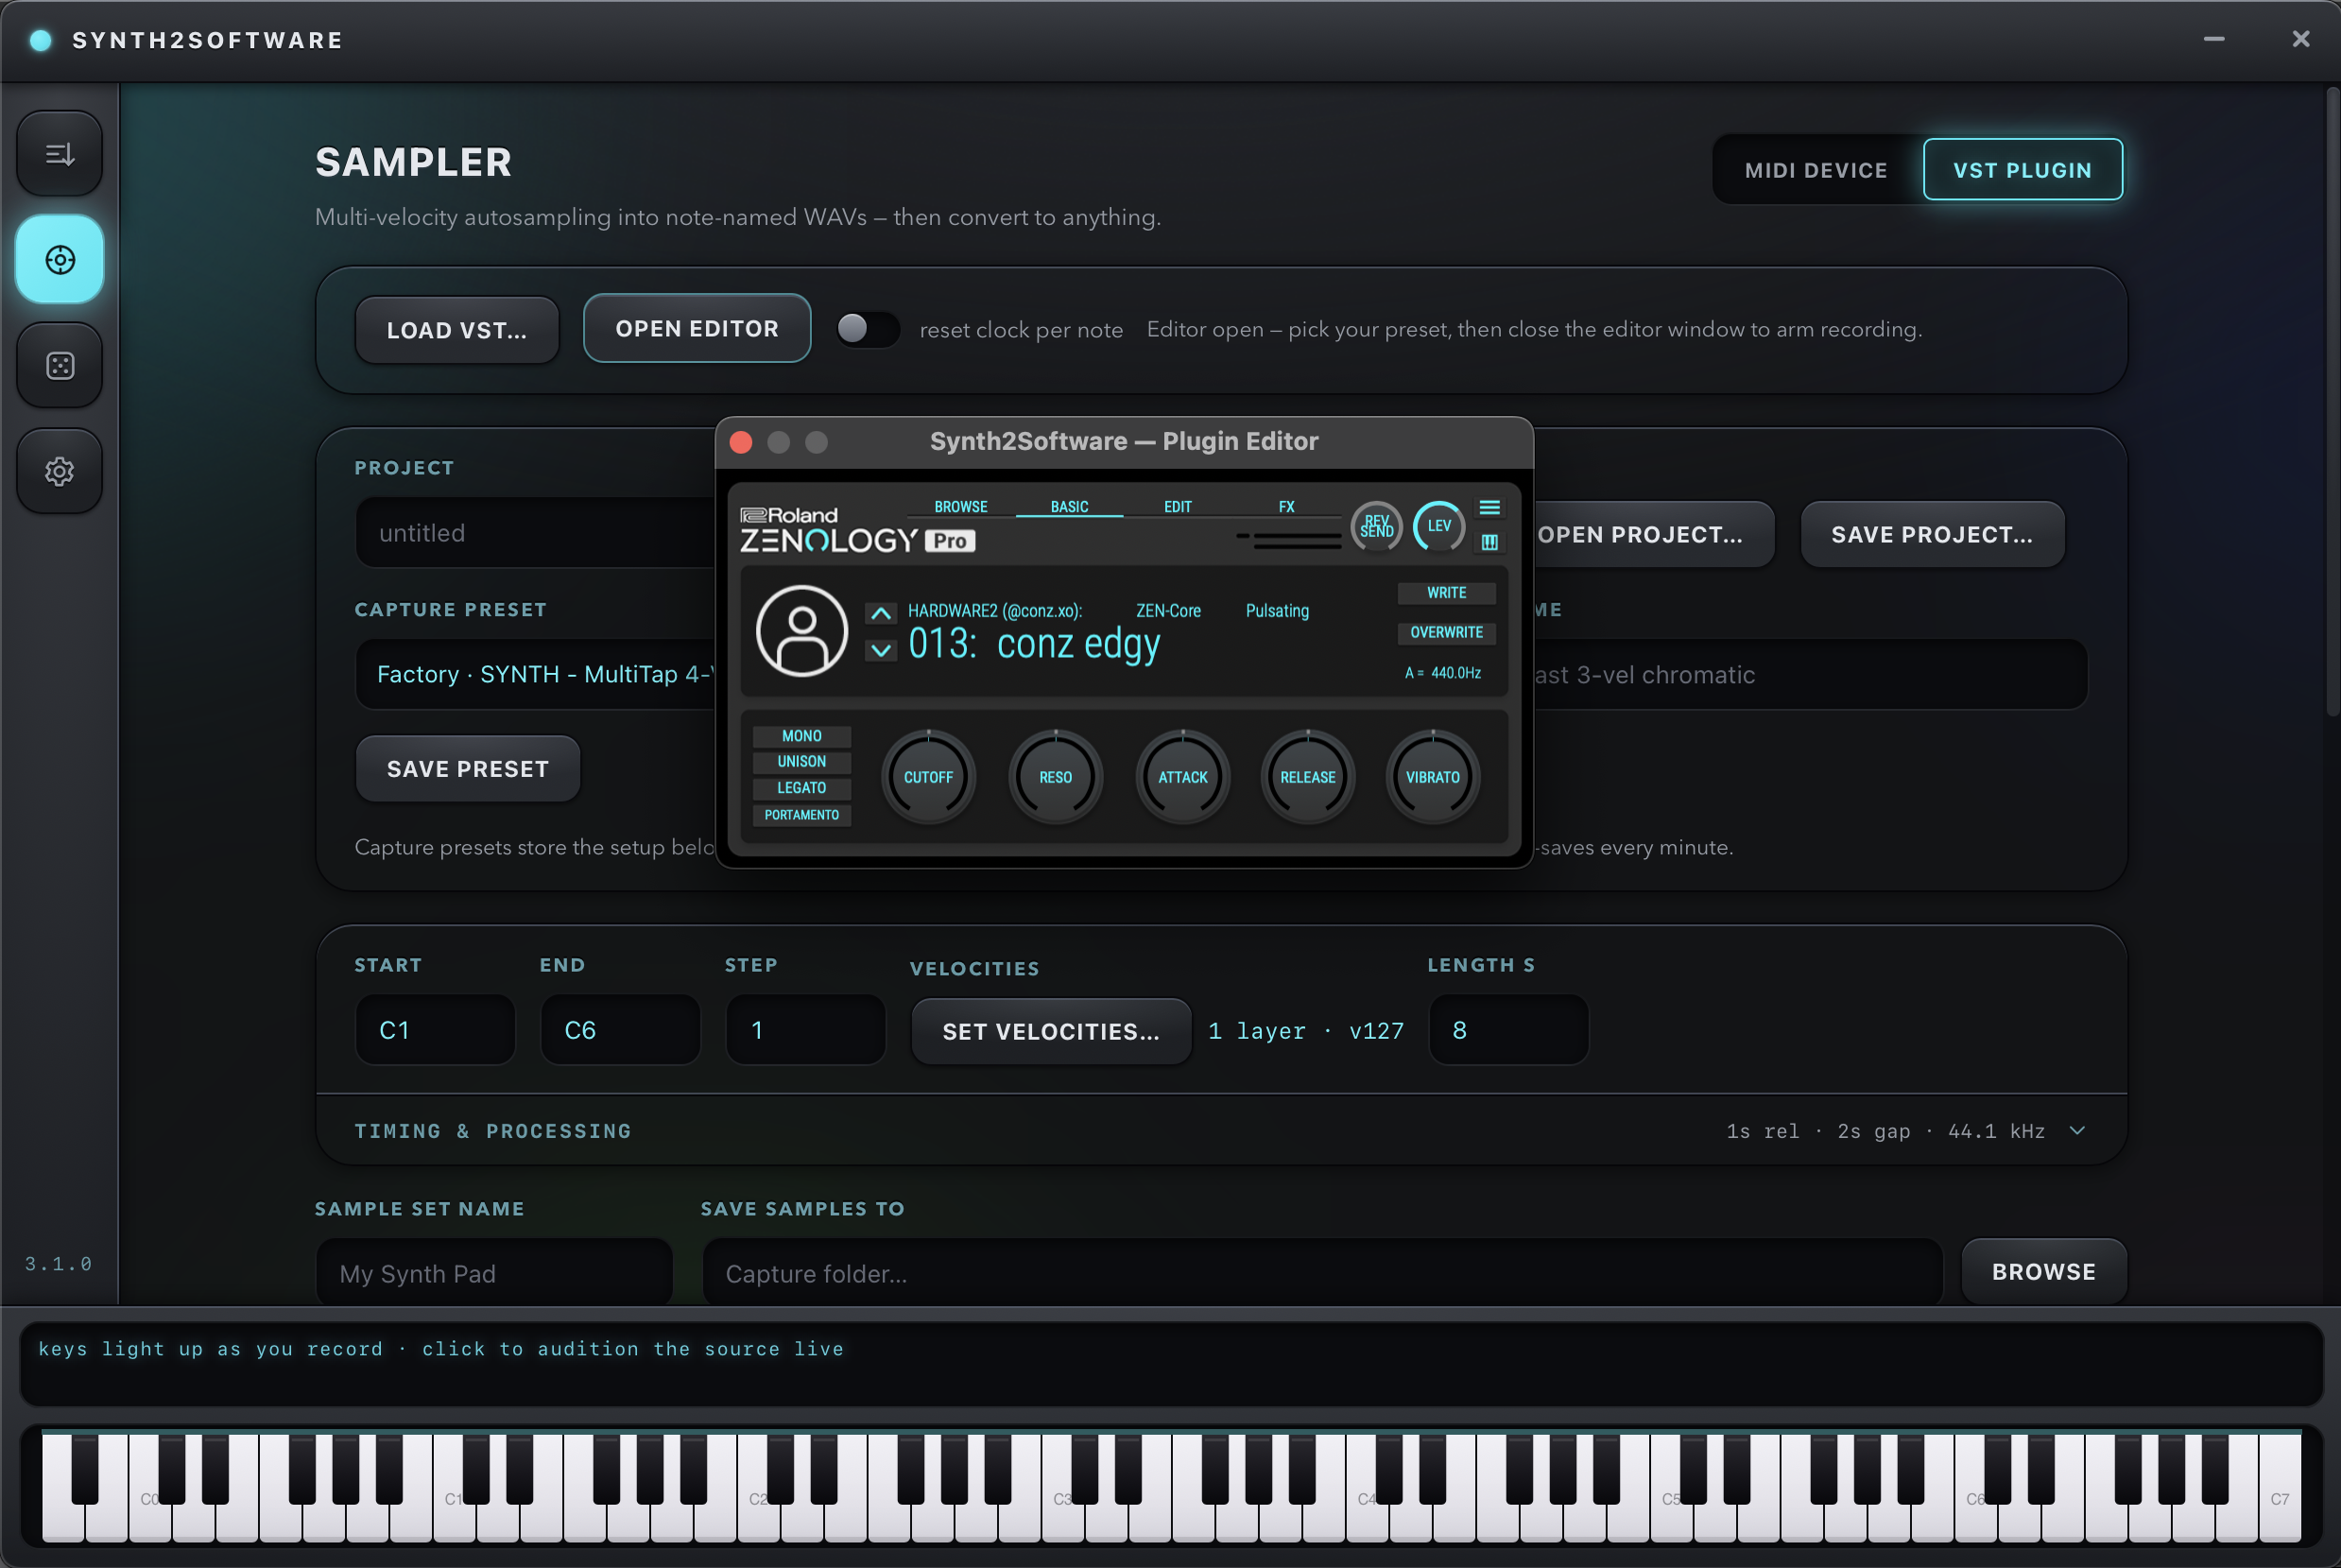Click the Capture folder path field
The width and height of the screenshot is (2341, 1568).
point(1322,1272)
